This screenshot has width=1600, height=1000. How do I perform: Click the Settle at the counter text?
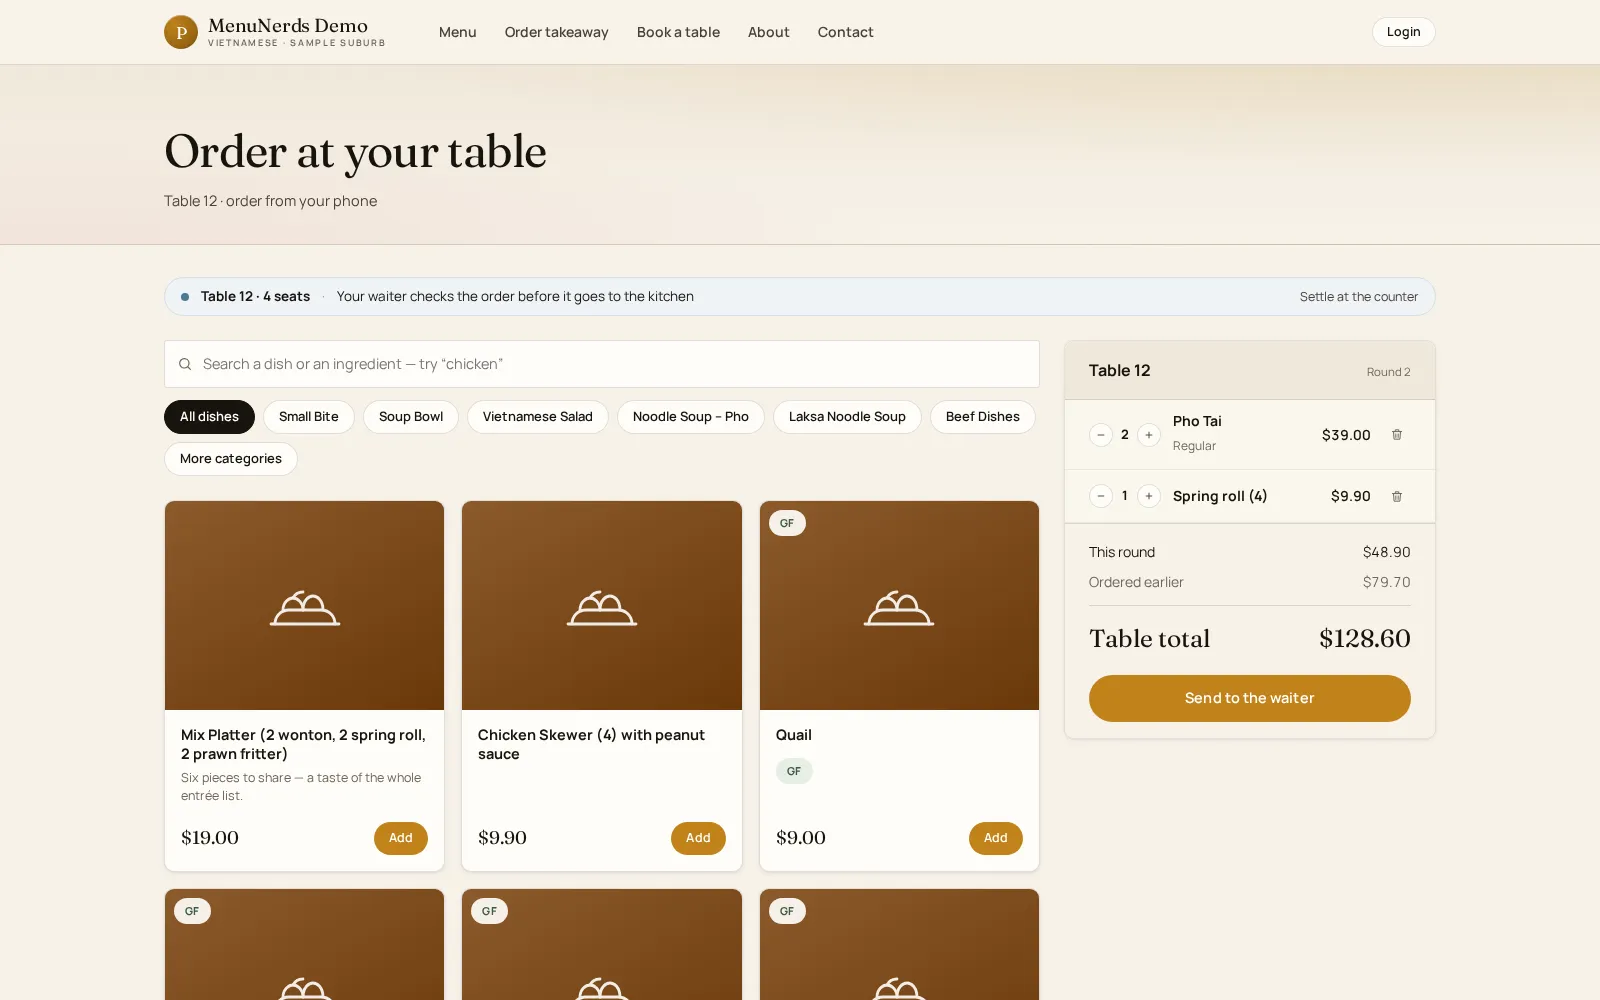point(1359,297)
